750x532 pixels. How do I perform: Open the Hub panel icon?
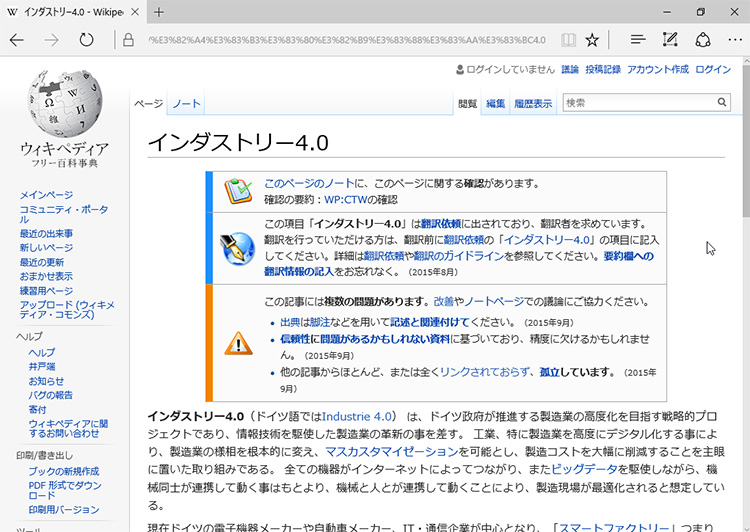pos(637,40)
